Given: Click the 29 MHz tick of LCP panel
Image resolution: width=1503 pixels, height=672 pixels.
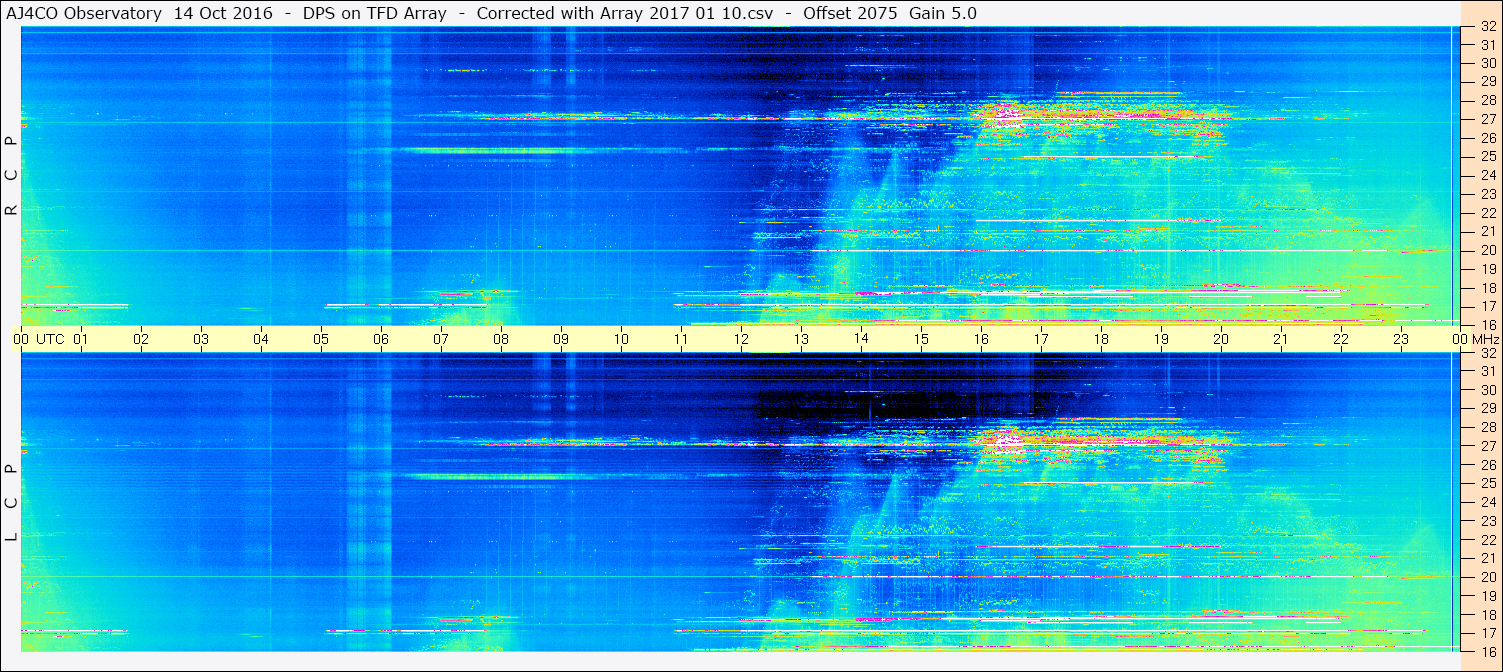Looking at the screenshot, I should coord(1487,409).
